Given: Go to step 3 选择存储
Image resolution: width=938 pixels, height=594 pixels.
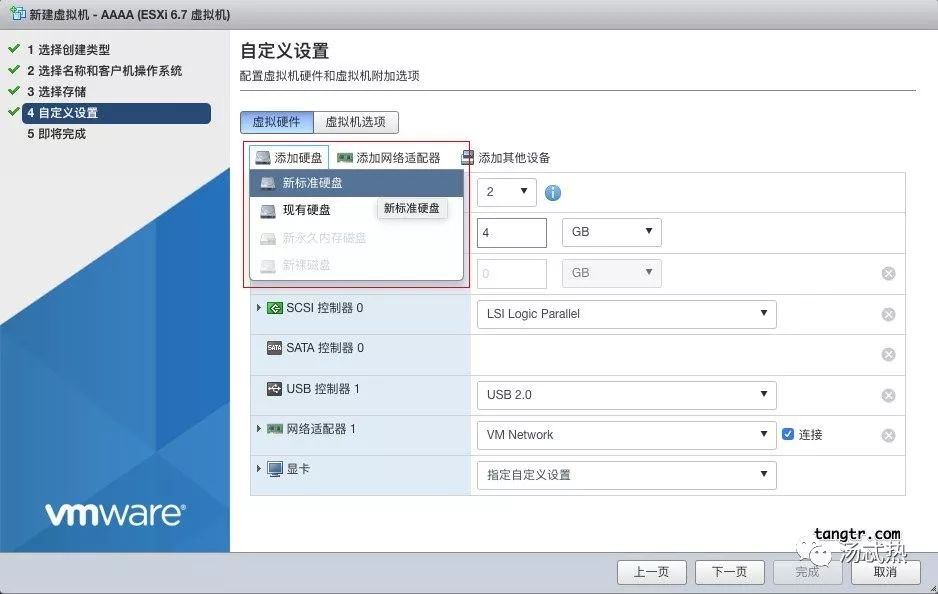Looking at the screenshot, I should click(57, 92).
